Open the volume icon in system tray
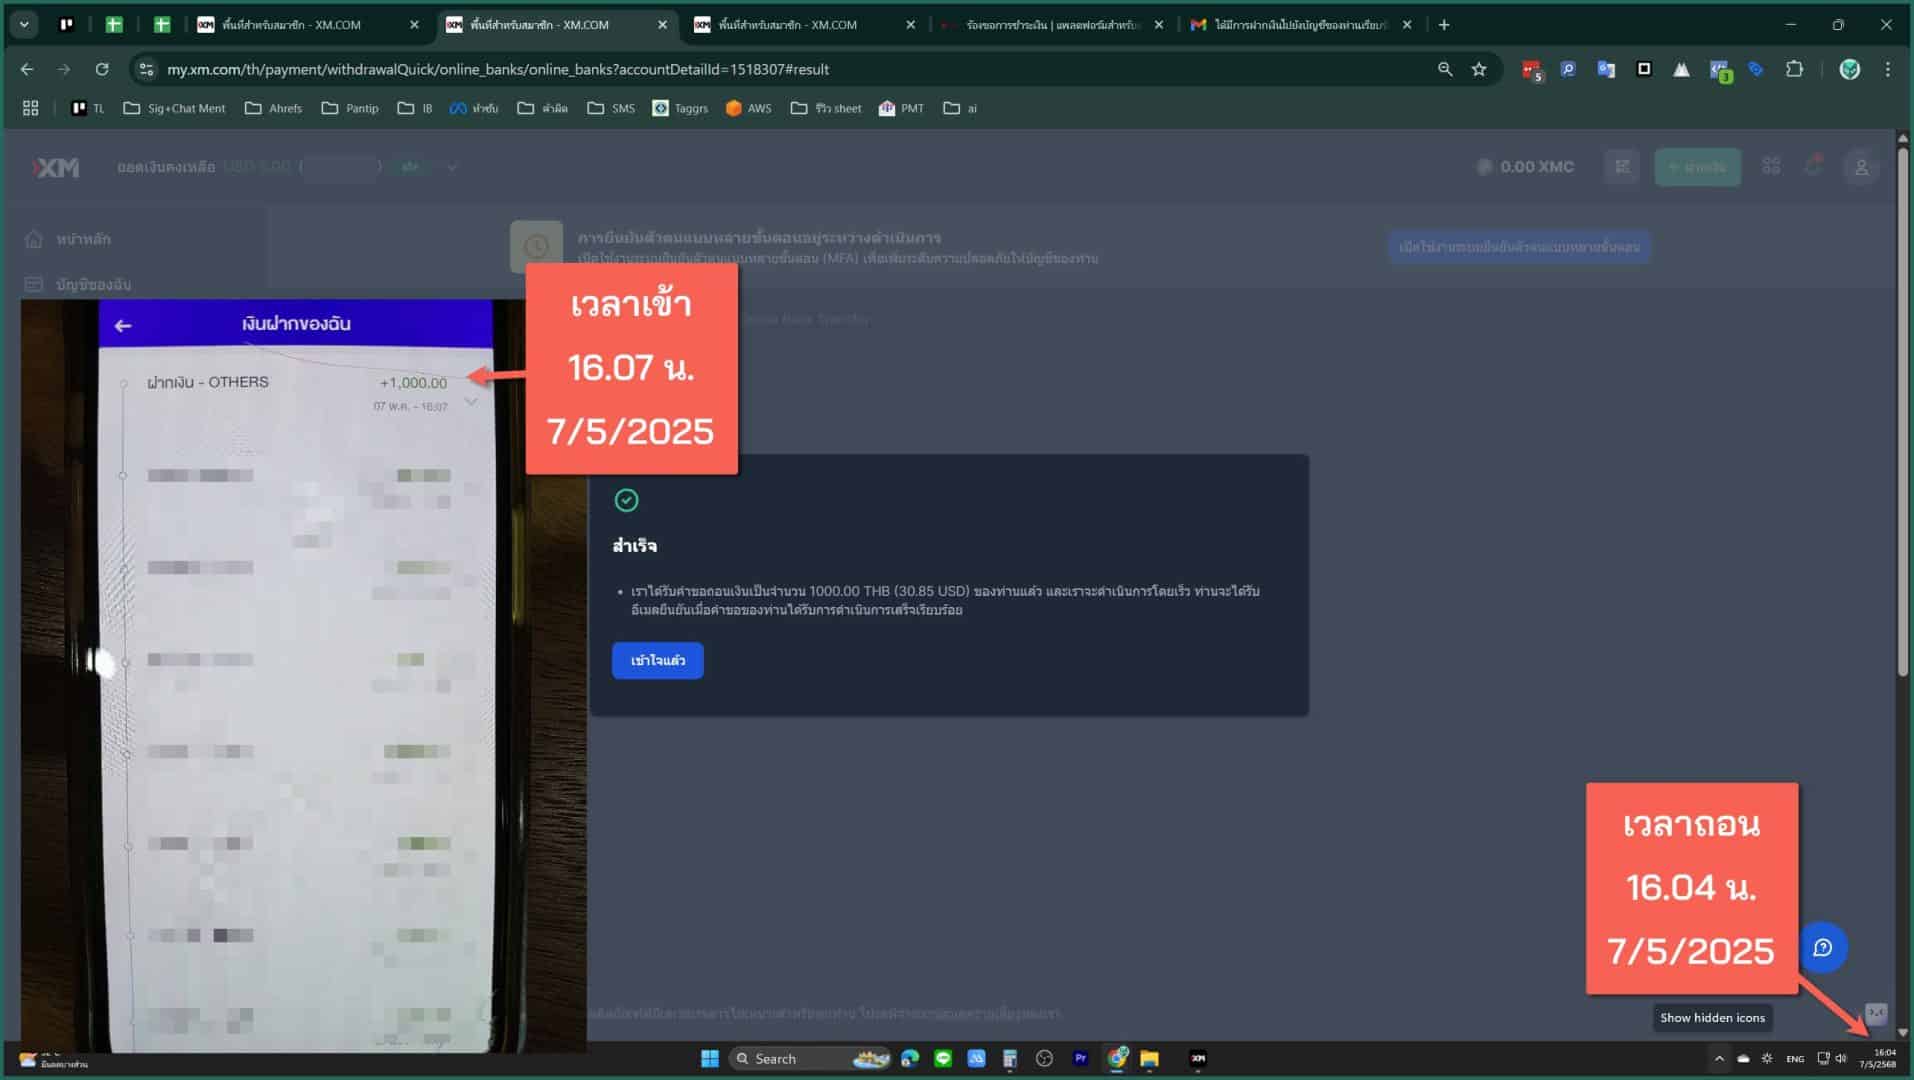 (1841, 1058)
